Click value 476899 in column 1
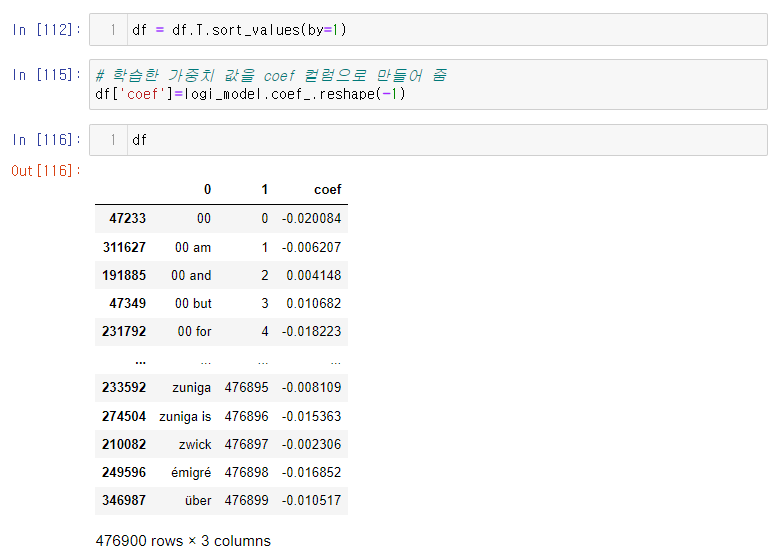The width and height of the screenshot is (772, 556). (247, 501)
